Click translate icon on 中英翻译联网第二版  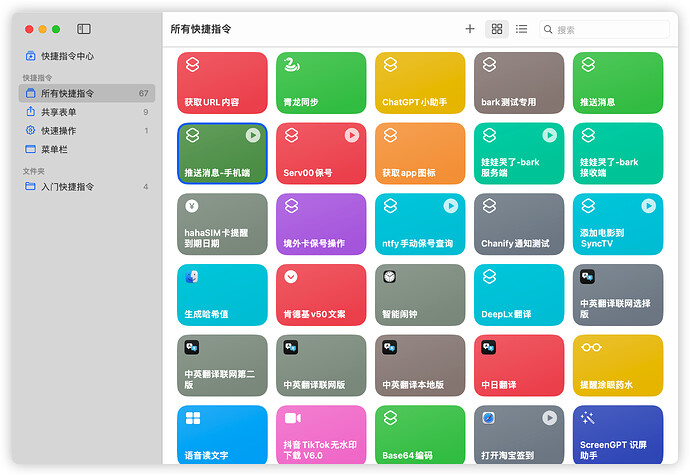192,347
